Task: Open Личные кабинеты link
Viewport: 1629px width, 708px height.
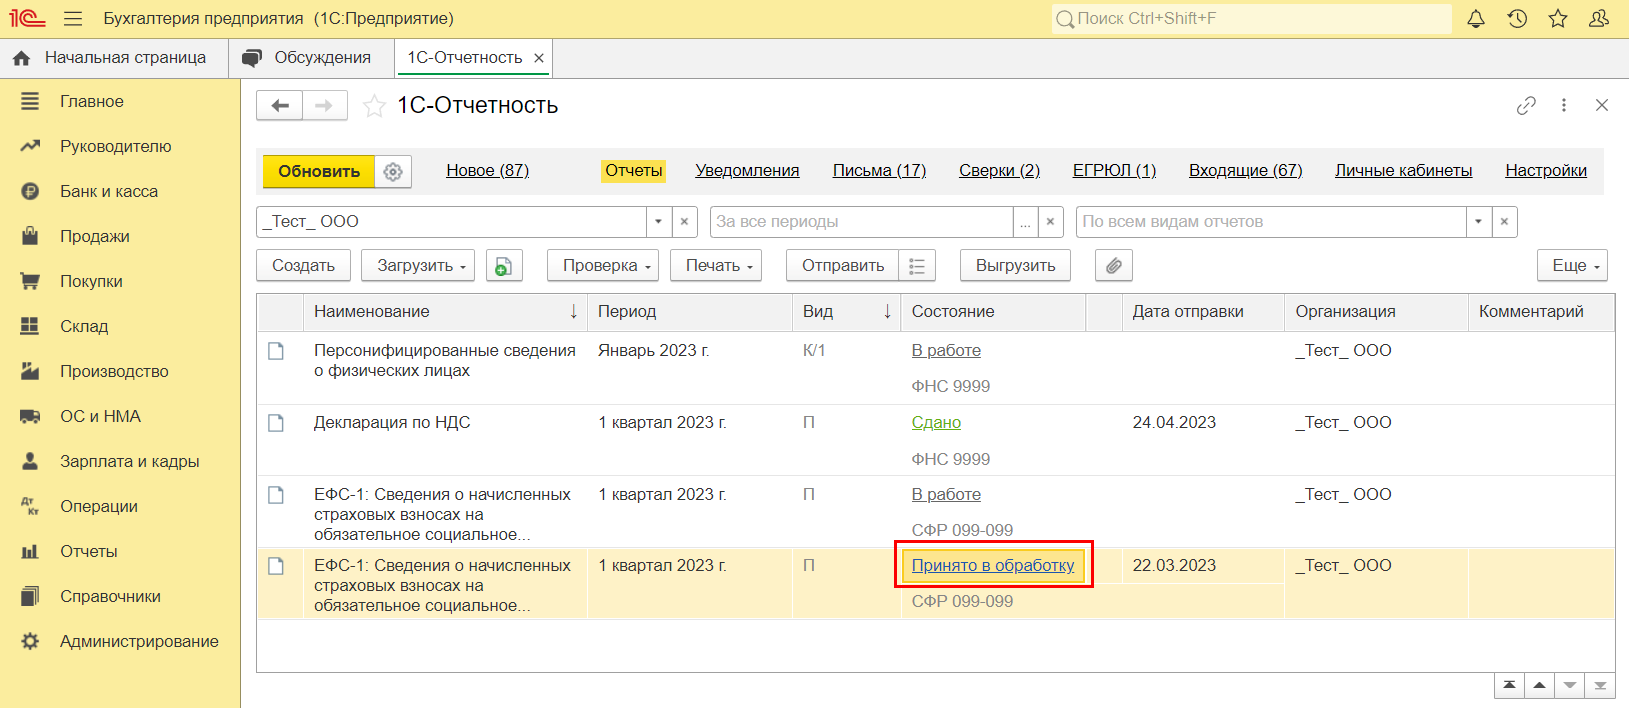Action: (x=1404, y=171)
